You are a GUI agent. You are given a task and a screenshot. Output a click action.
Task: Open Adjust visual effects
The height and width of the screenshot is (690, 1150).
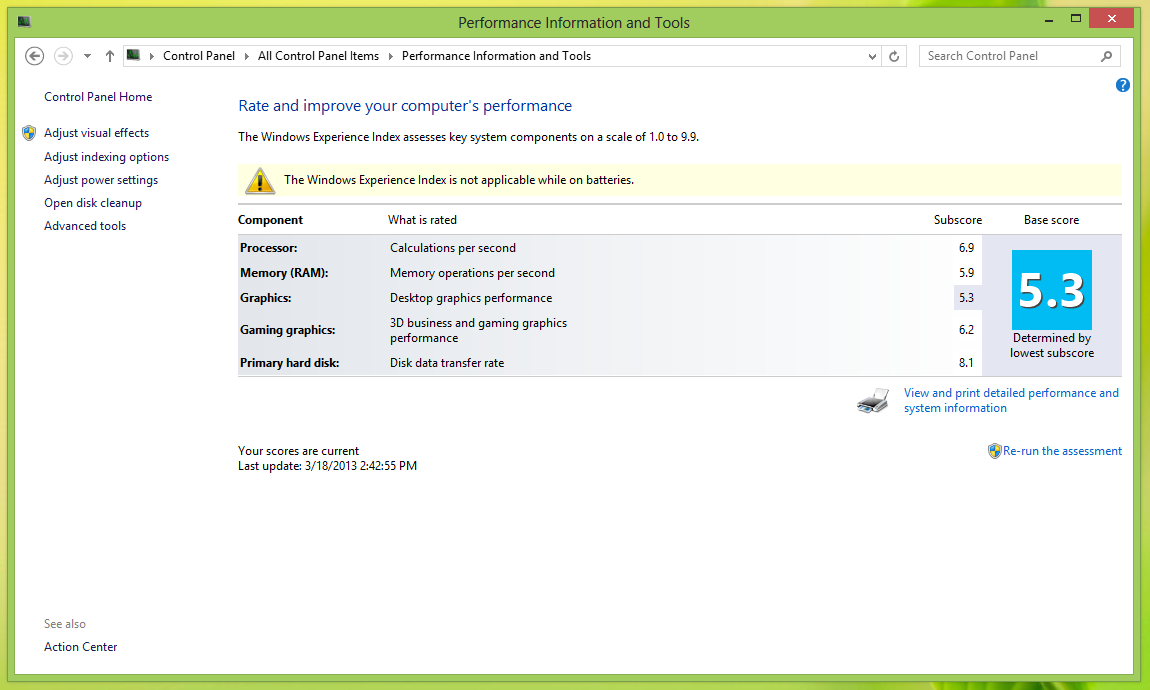(x=96, y=133)
